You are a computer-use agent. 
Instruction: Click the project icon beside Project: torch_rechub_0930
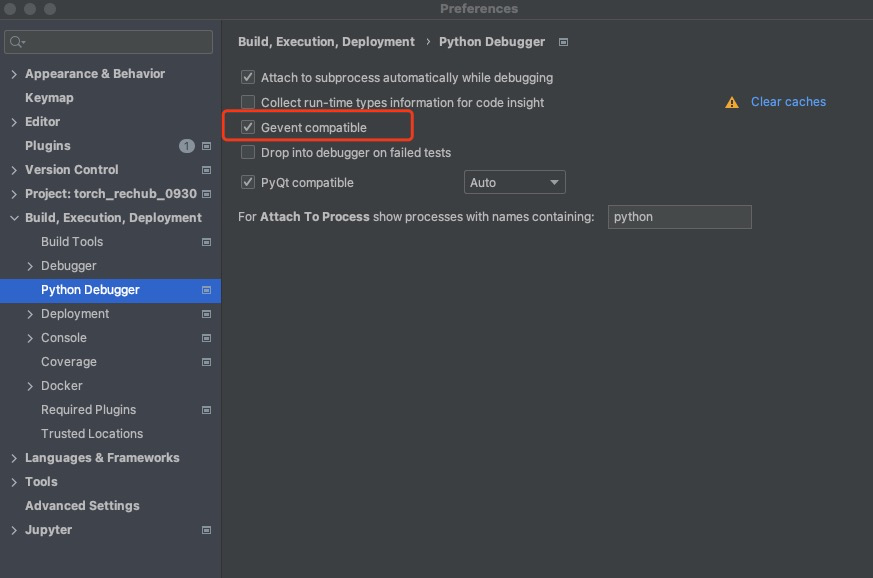pyautogui.click(x=206, y=194)
